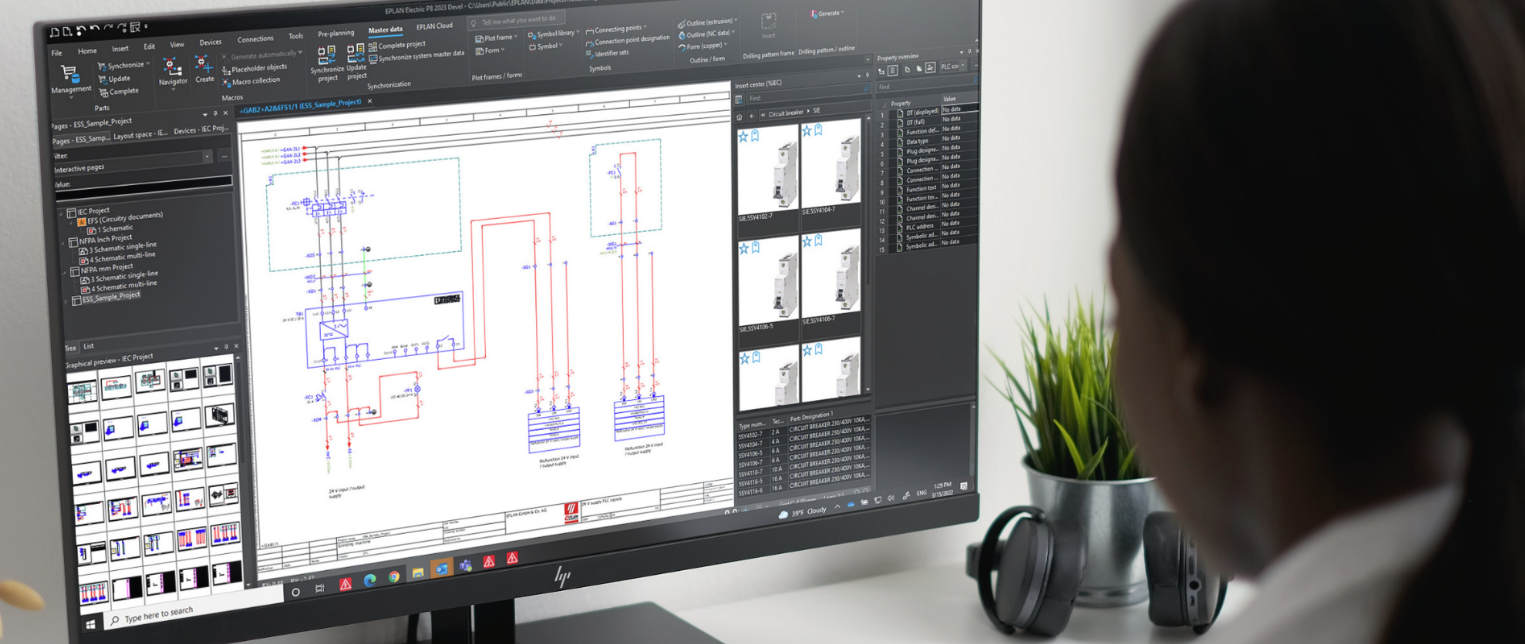Open the Placeholder objects tool

(x=260, y=67)
